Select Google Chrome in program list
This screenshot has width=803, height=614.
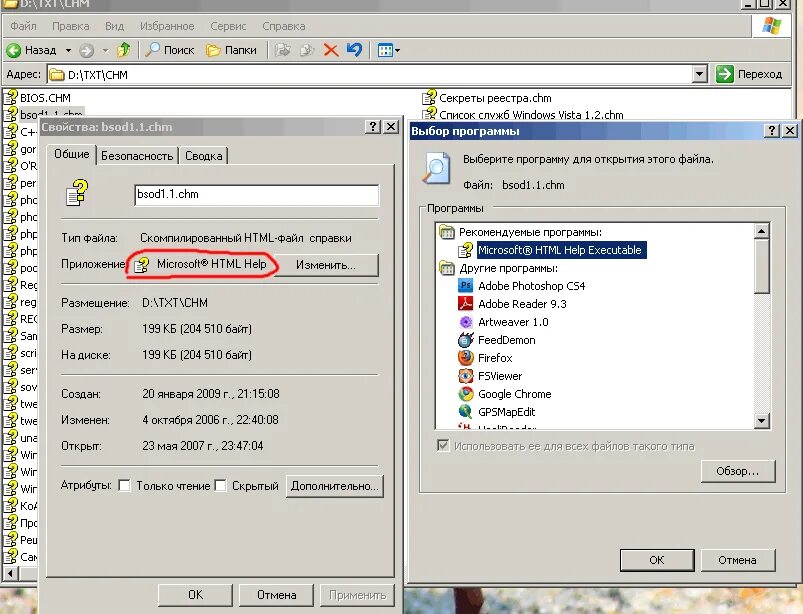515,393
